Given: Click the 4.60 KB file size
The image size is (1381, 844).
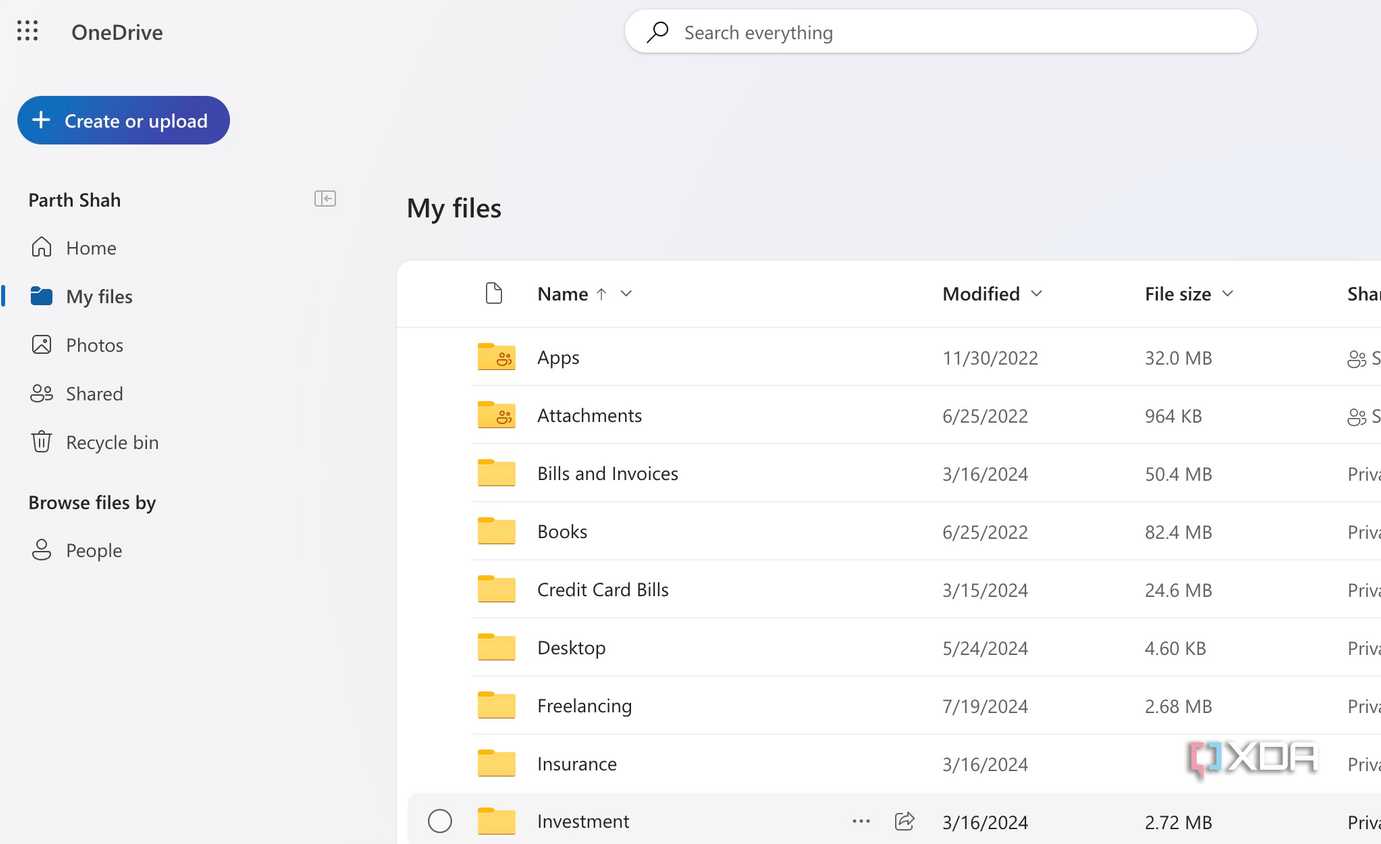Looking at the screenshot, I should pyautogui.click(x=1175, y=647).
